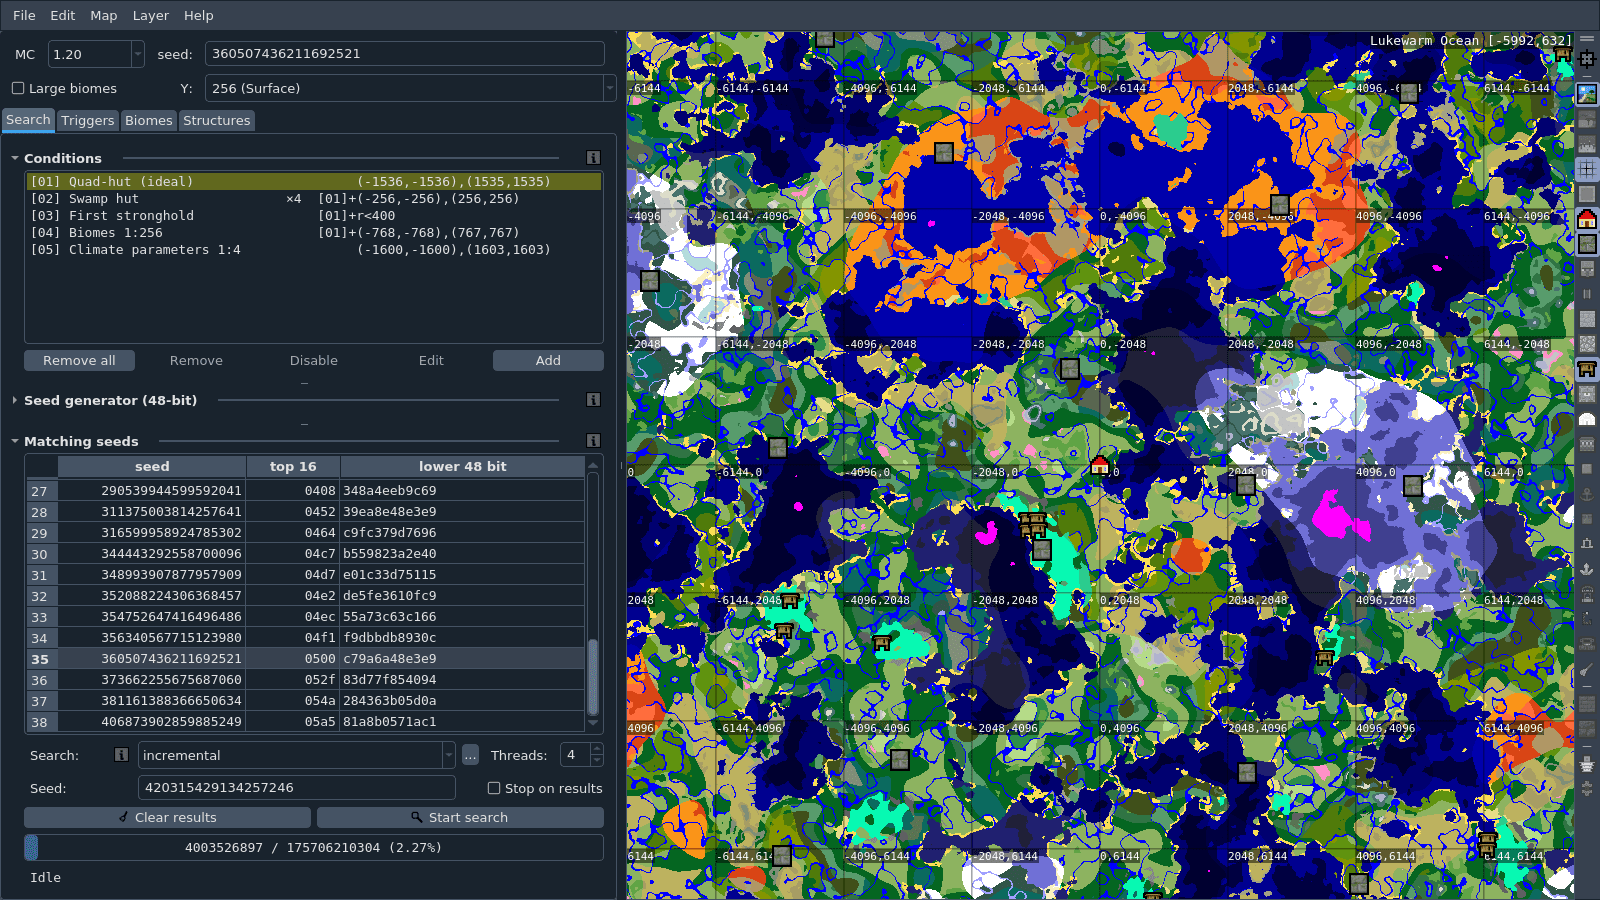
Task: Open the Go to coordinates crosshair tool
Action: point(1587,59)
